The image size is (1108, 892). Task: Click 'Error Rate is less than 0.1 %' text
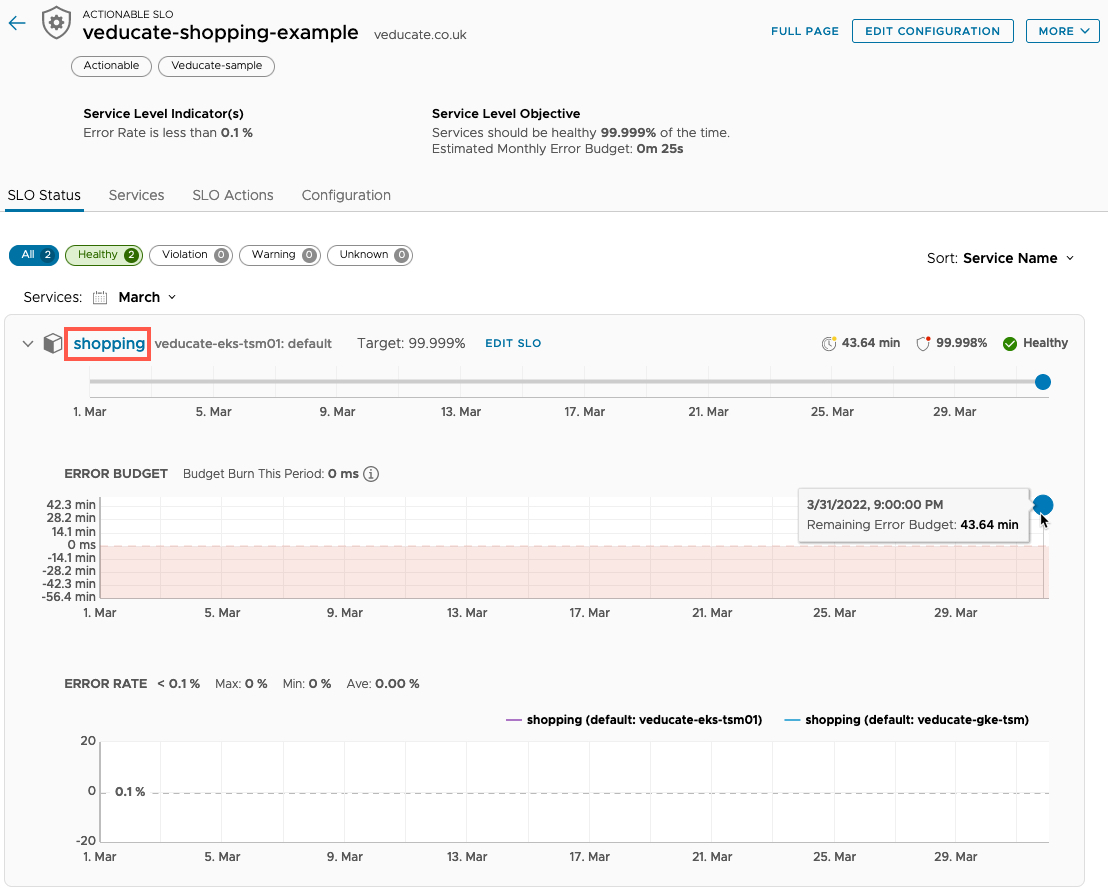(168, 133)
